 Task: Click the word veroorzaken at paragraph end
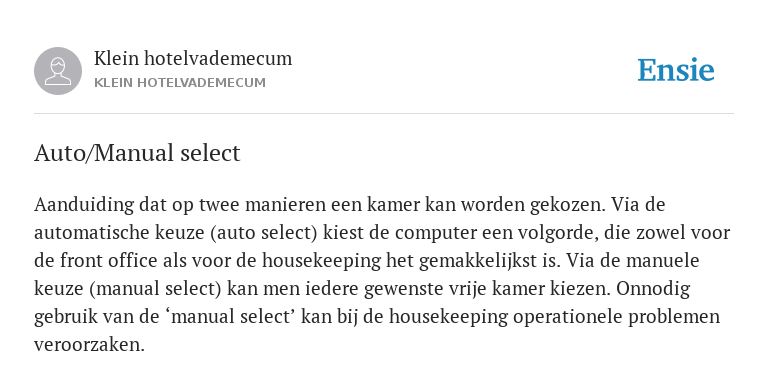click(x=89, y=345)
